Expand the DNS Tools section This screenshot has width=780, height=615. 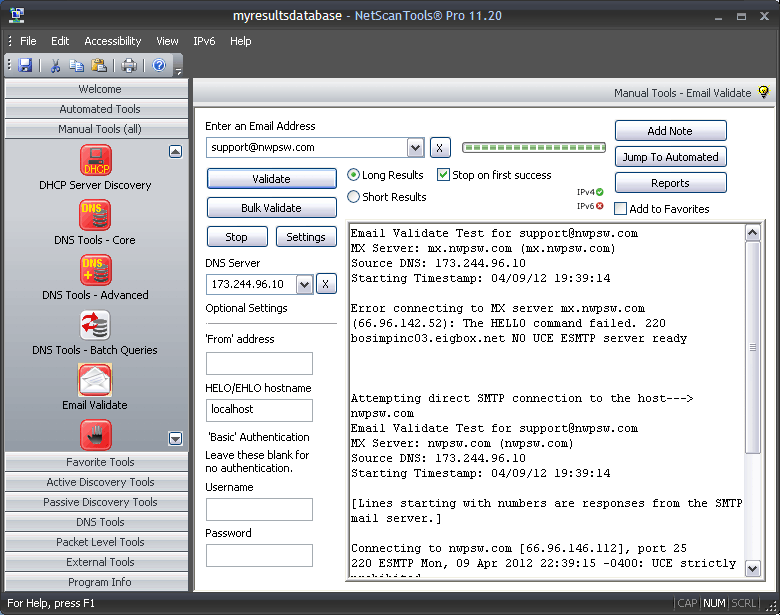[97, 521]
